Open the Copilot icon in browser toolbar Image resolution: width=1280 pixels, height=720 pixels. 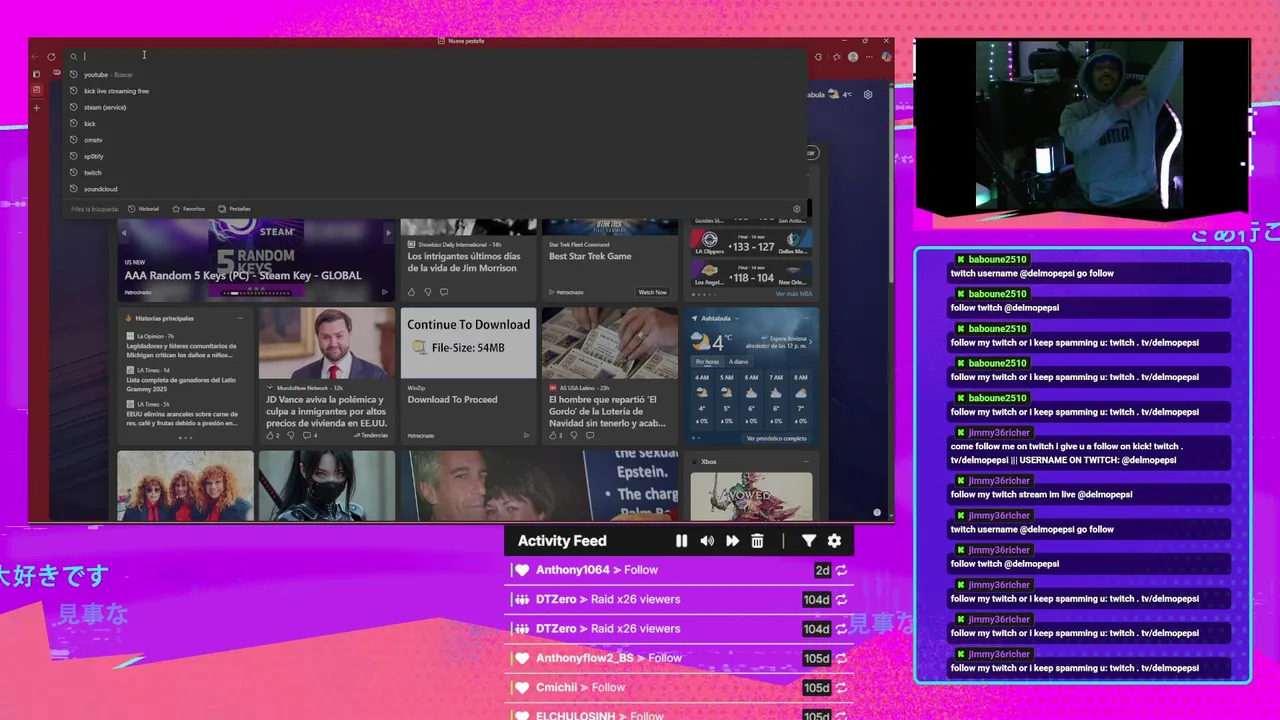tap(884, 57)
